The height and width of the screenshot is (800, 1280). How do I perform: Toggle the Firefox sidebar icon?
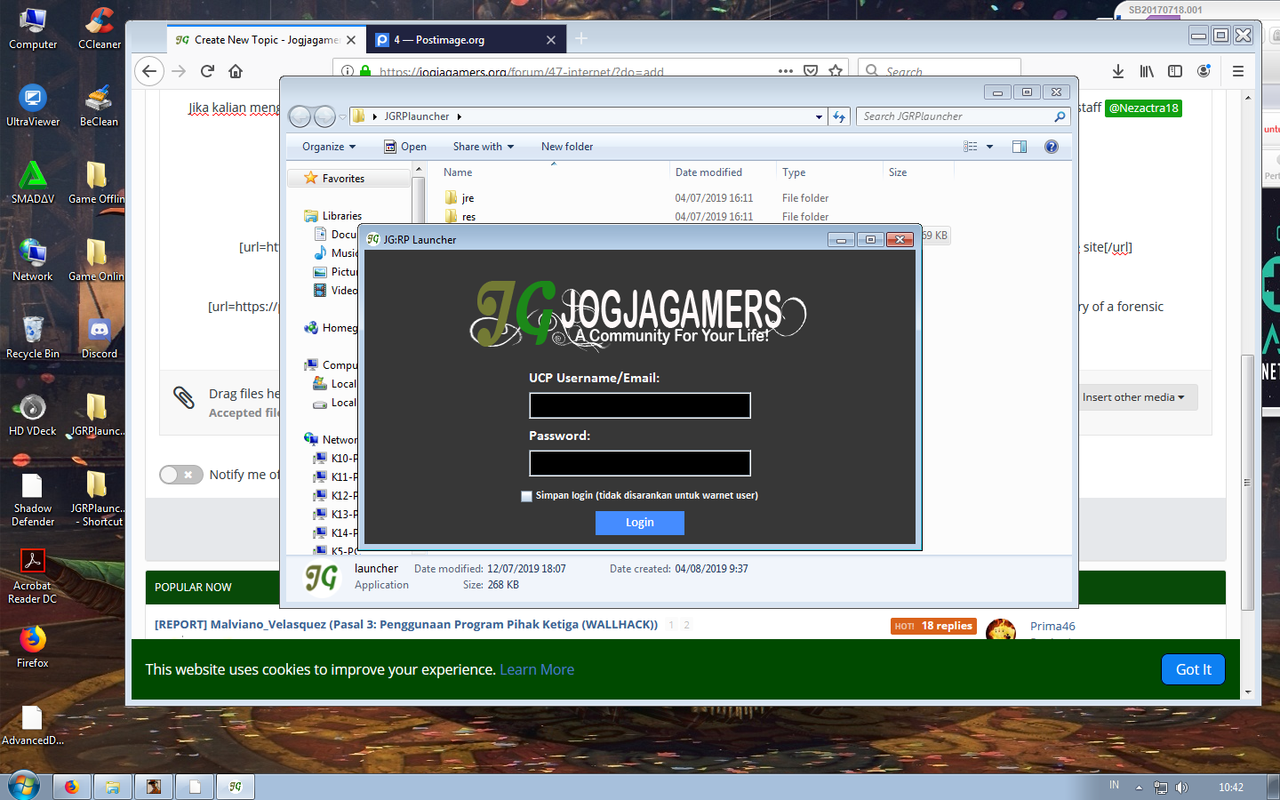[x=1176, y=71]
